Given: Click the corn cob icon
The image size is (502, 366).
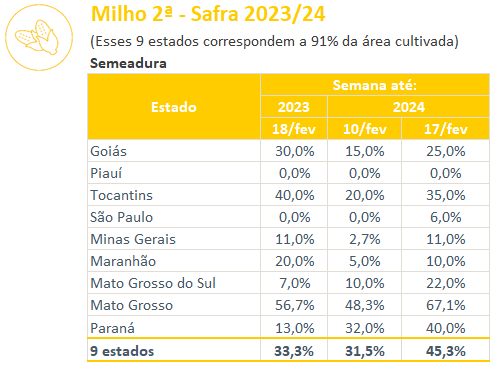Looking at the screenshot, I should point(39,37).
